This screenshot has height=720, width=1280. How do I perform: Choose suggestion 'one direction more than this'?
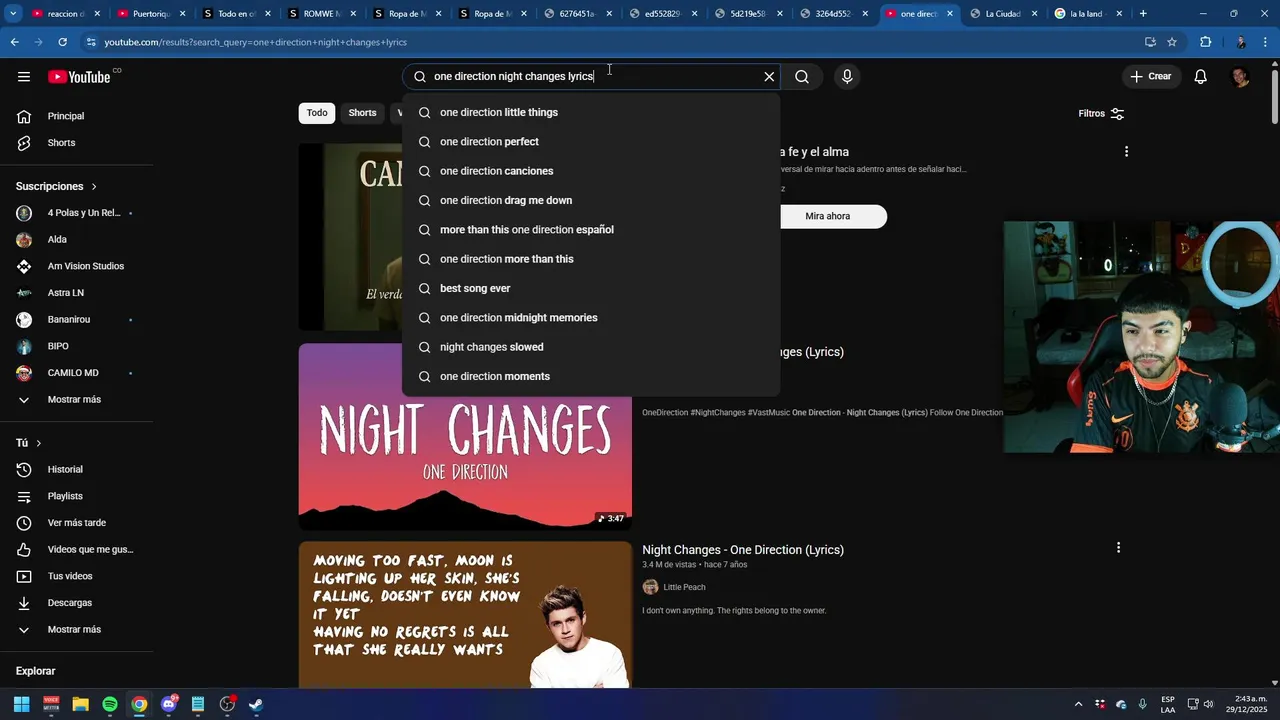tap(591, 259)
